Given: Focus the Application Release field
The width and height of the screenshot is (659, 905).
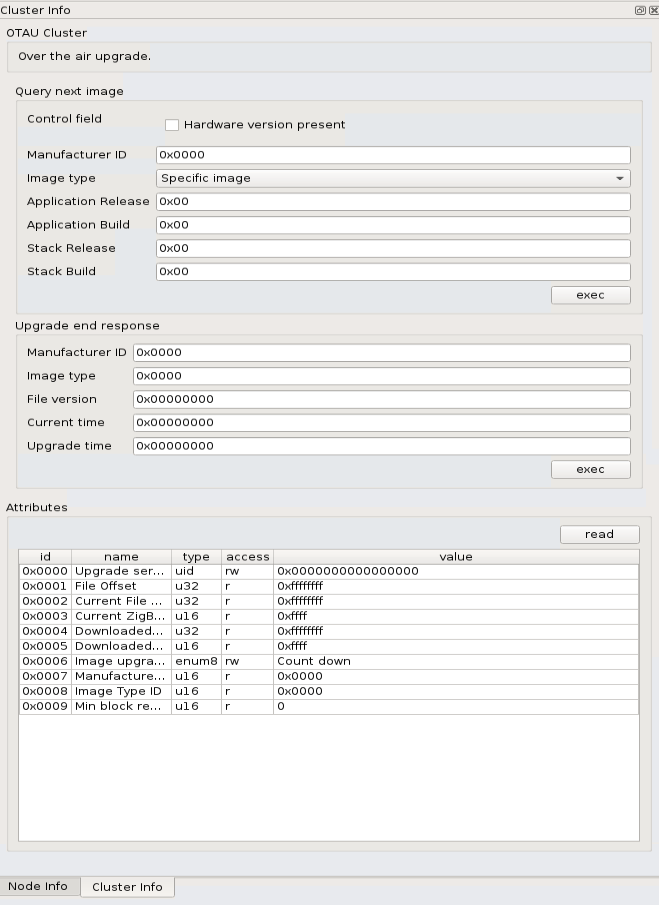Looking at the screenshot, I should [393, 201].
